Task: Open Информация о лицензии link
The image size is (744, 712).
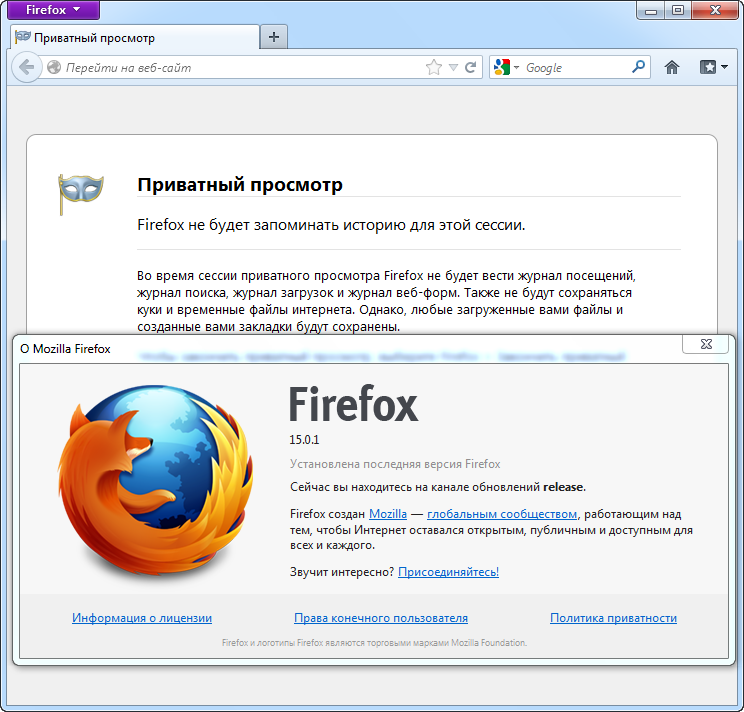Action: pyautogui.click(x=142, y=618)
